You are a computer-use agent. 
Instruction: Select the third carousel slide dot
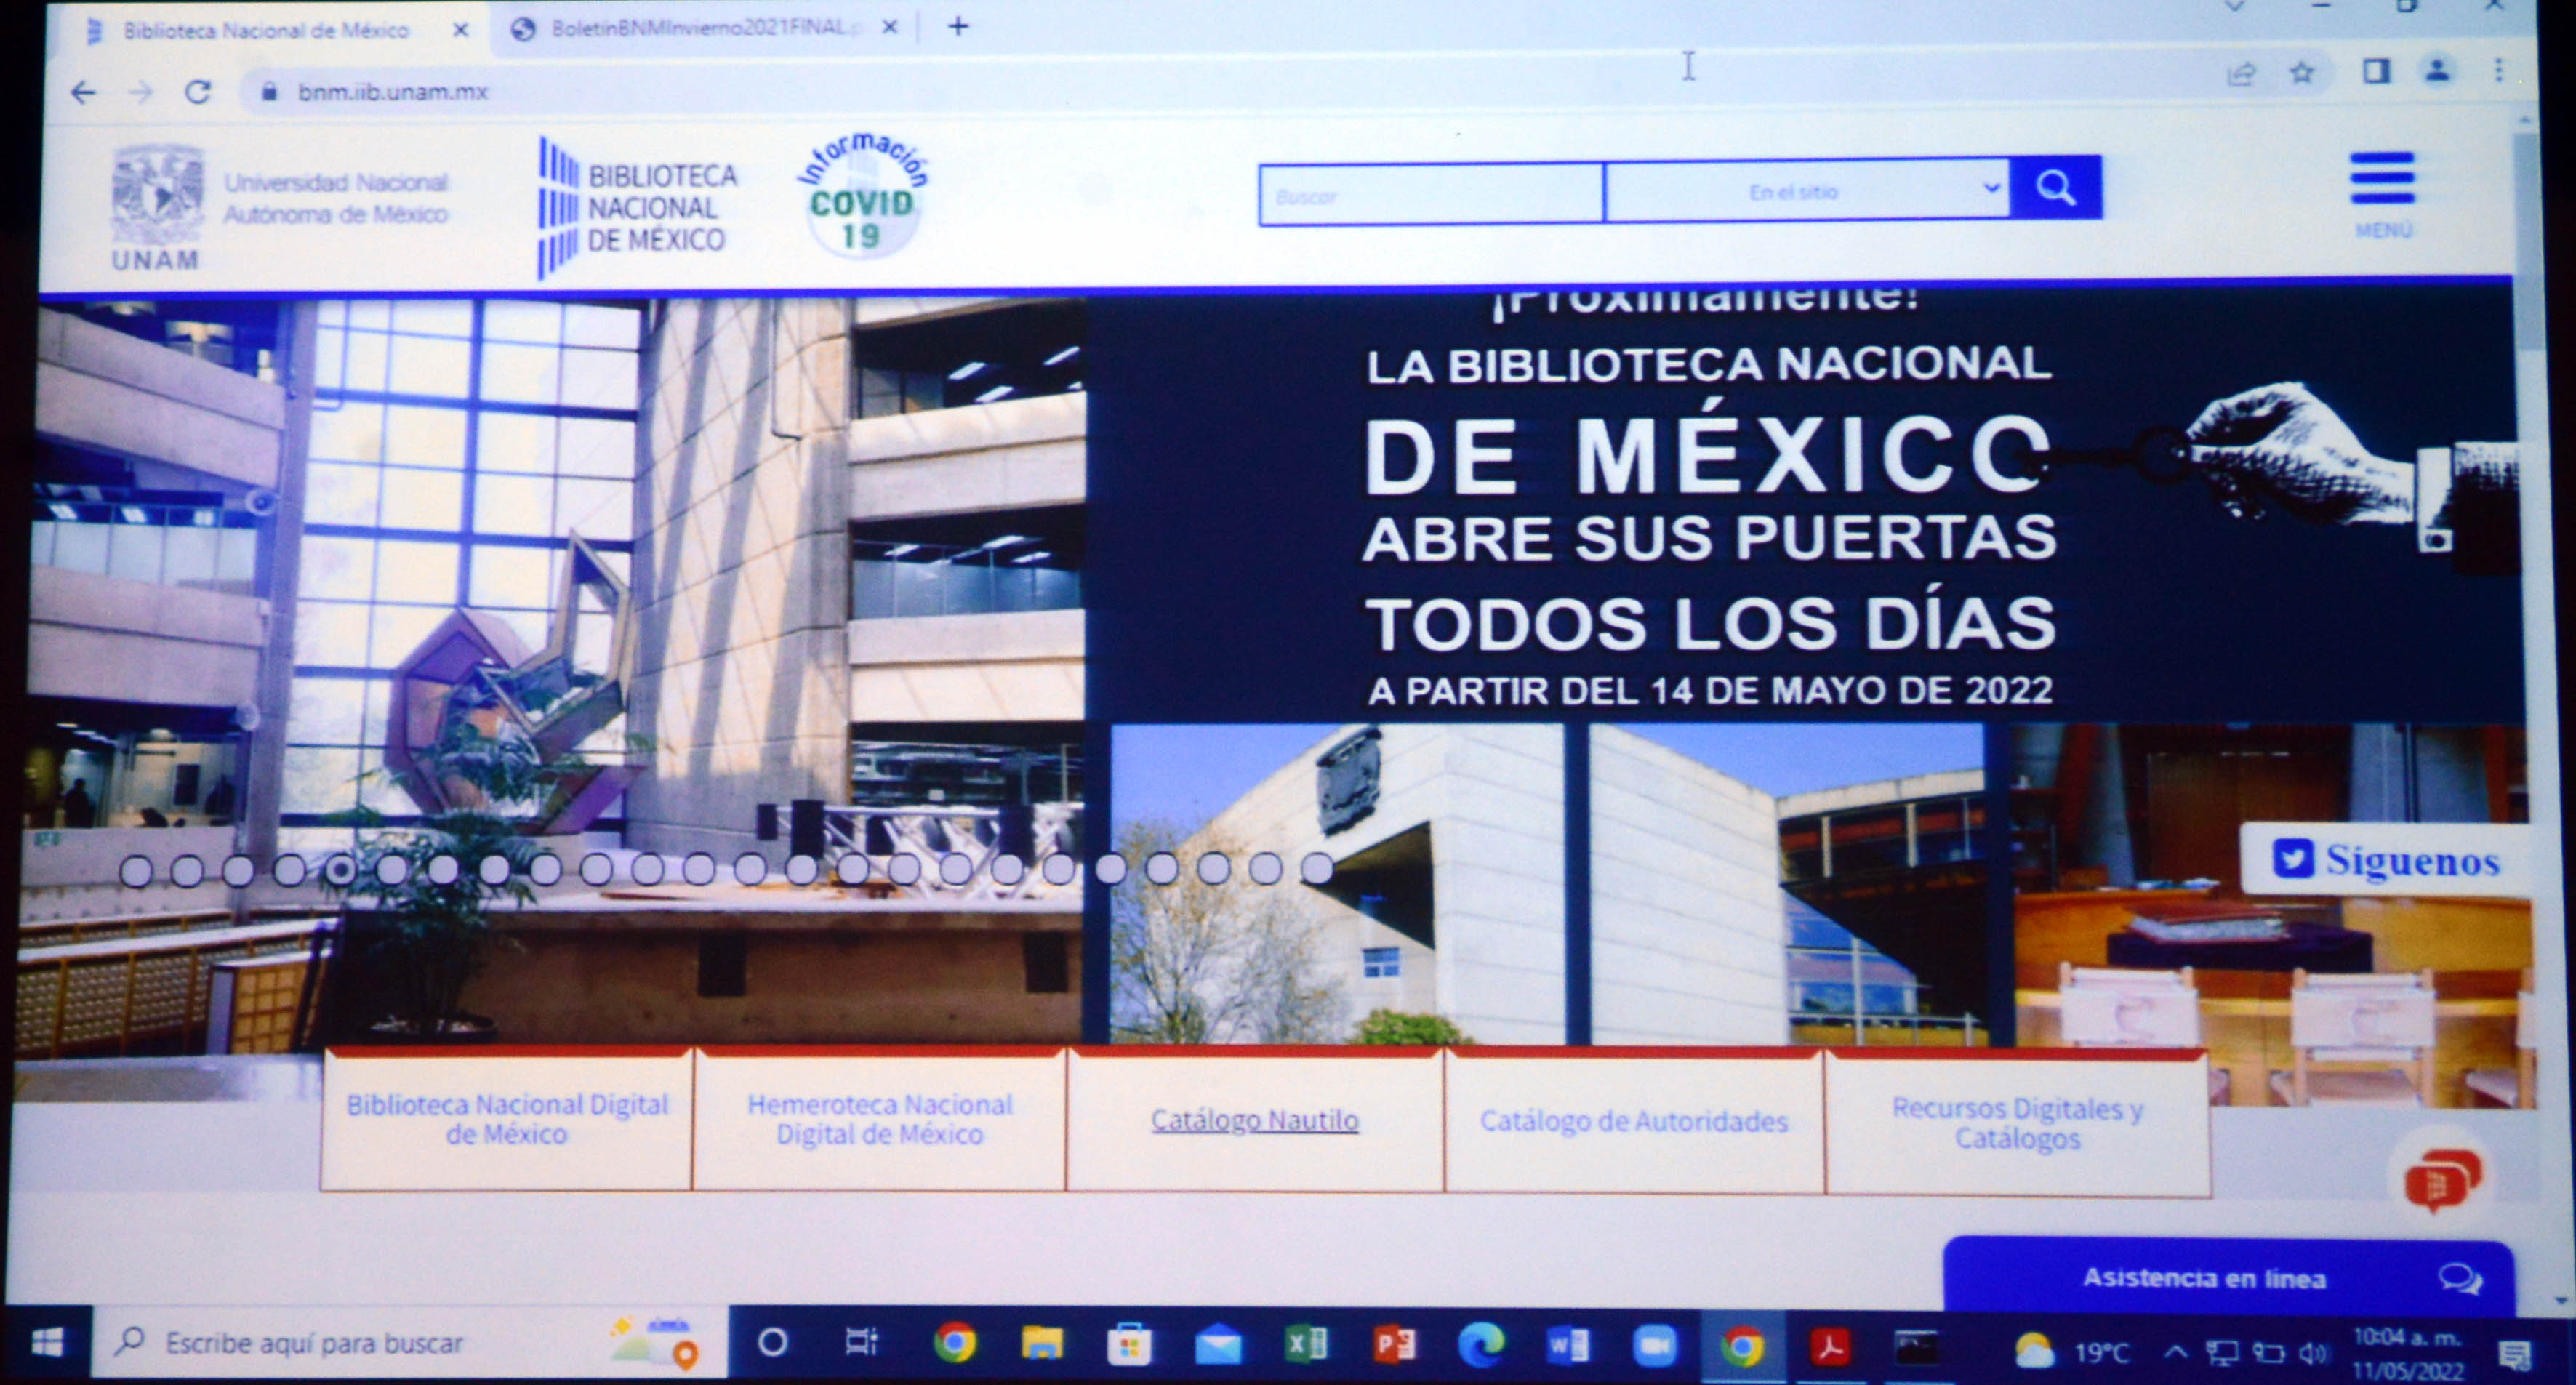click(x=238, y=871)
